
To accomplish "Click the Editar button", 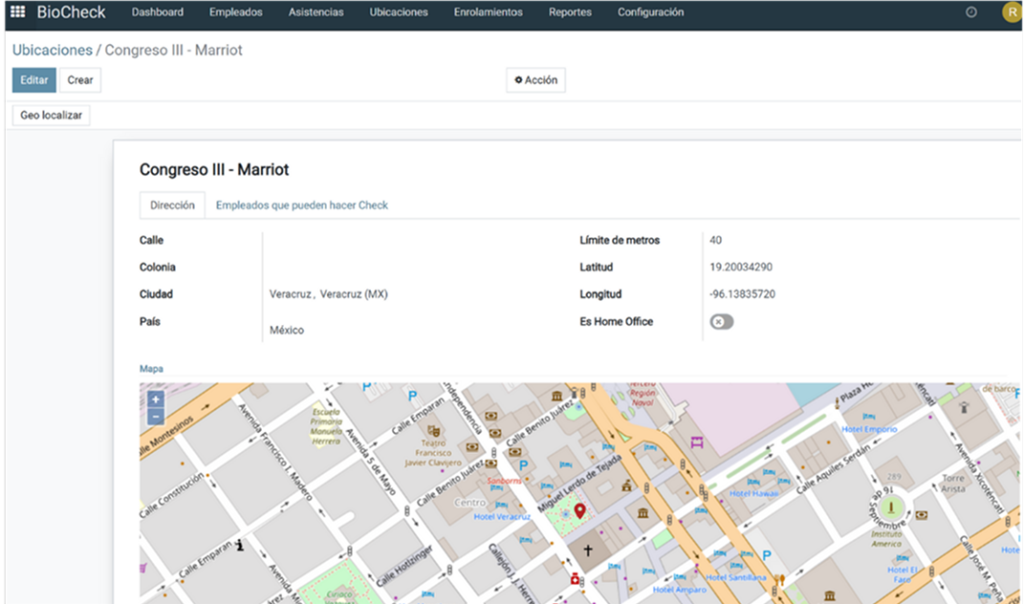I will [x=34, y=80].
